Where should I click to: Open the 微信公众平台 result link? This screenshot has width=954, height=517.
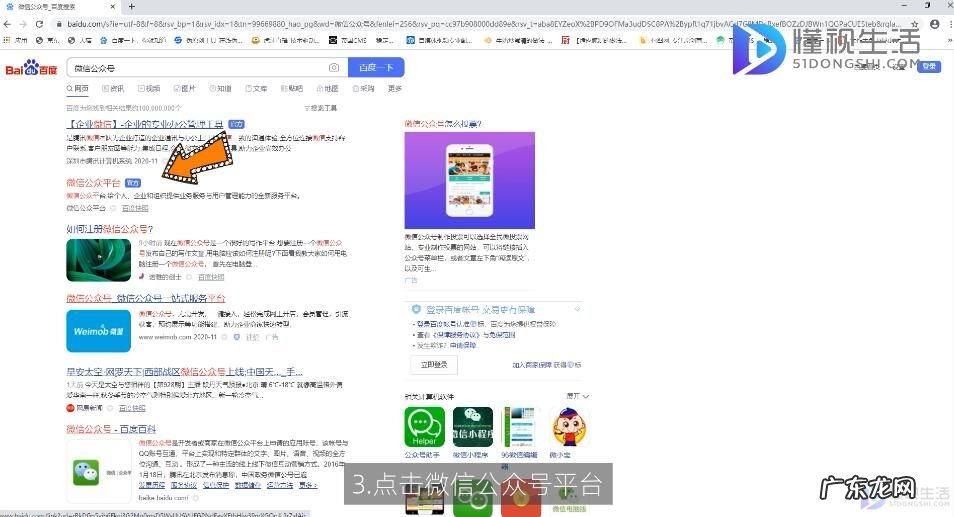point(94,182)
